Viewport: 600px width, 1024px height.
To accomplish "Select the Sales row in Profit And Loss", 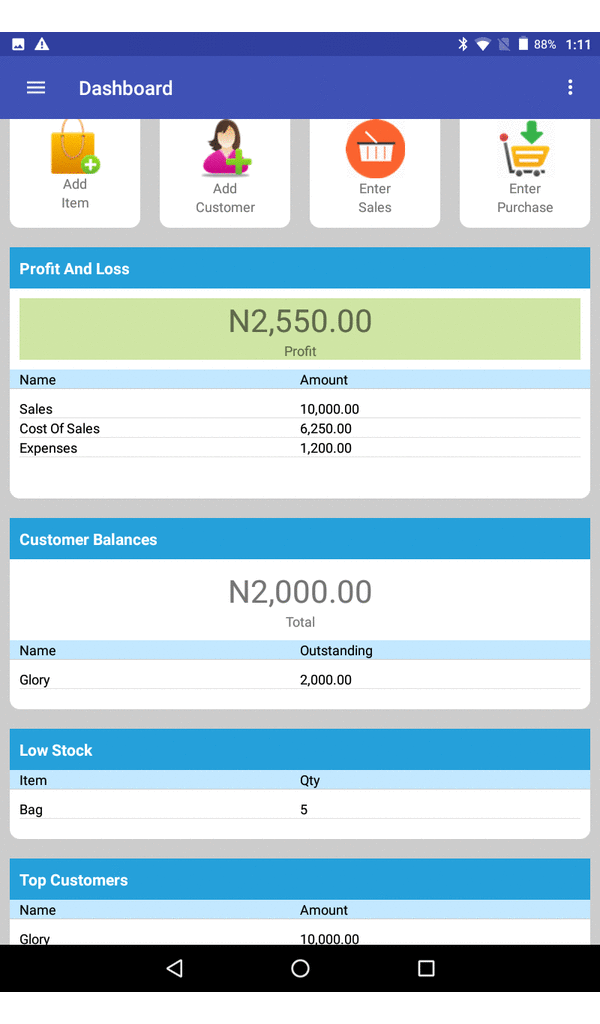I will pos(300,409).
